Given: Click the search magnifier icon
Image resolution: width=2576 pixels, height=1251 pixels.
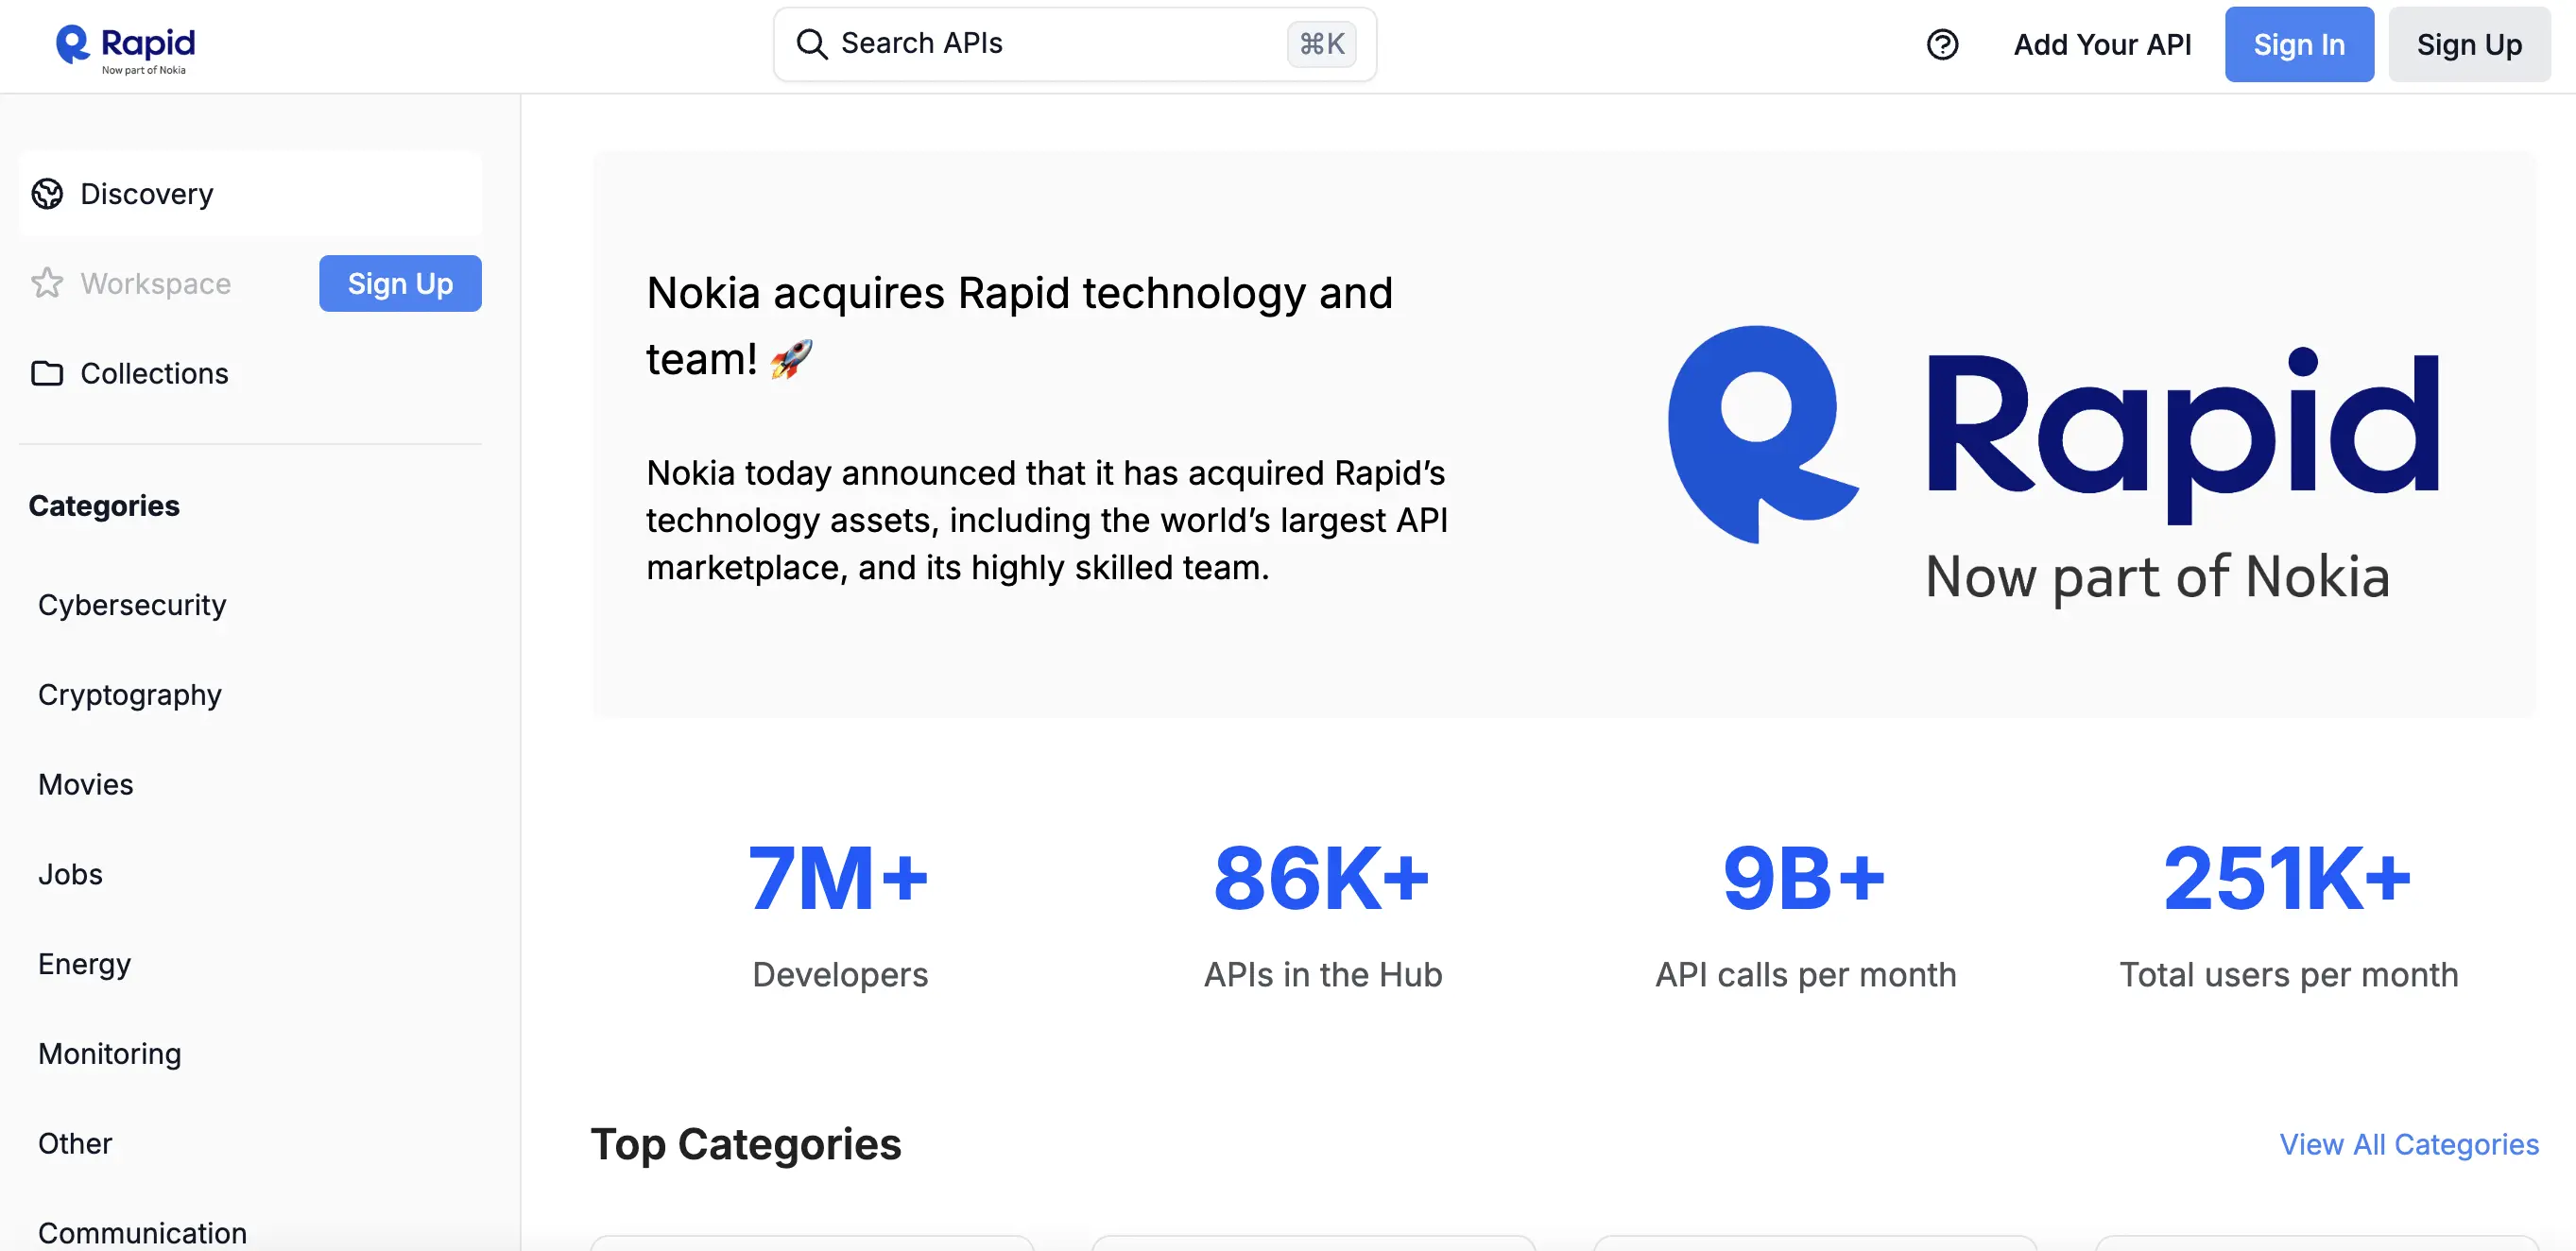Looking at the screenshot, I should pyautogui.click(x=811, y=44).
